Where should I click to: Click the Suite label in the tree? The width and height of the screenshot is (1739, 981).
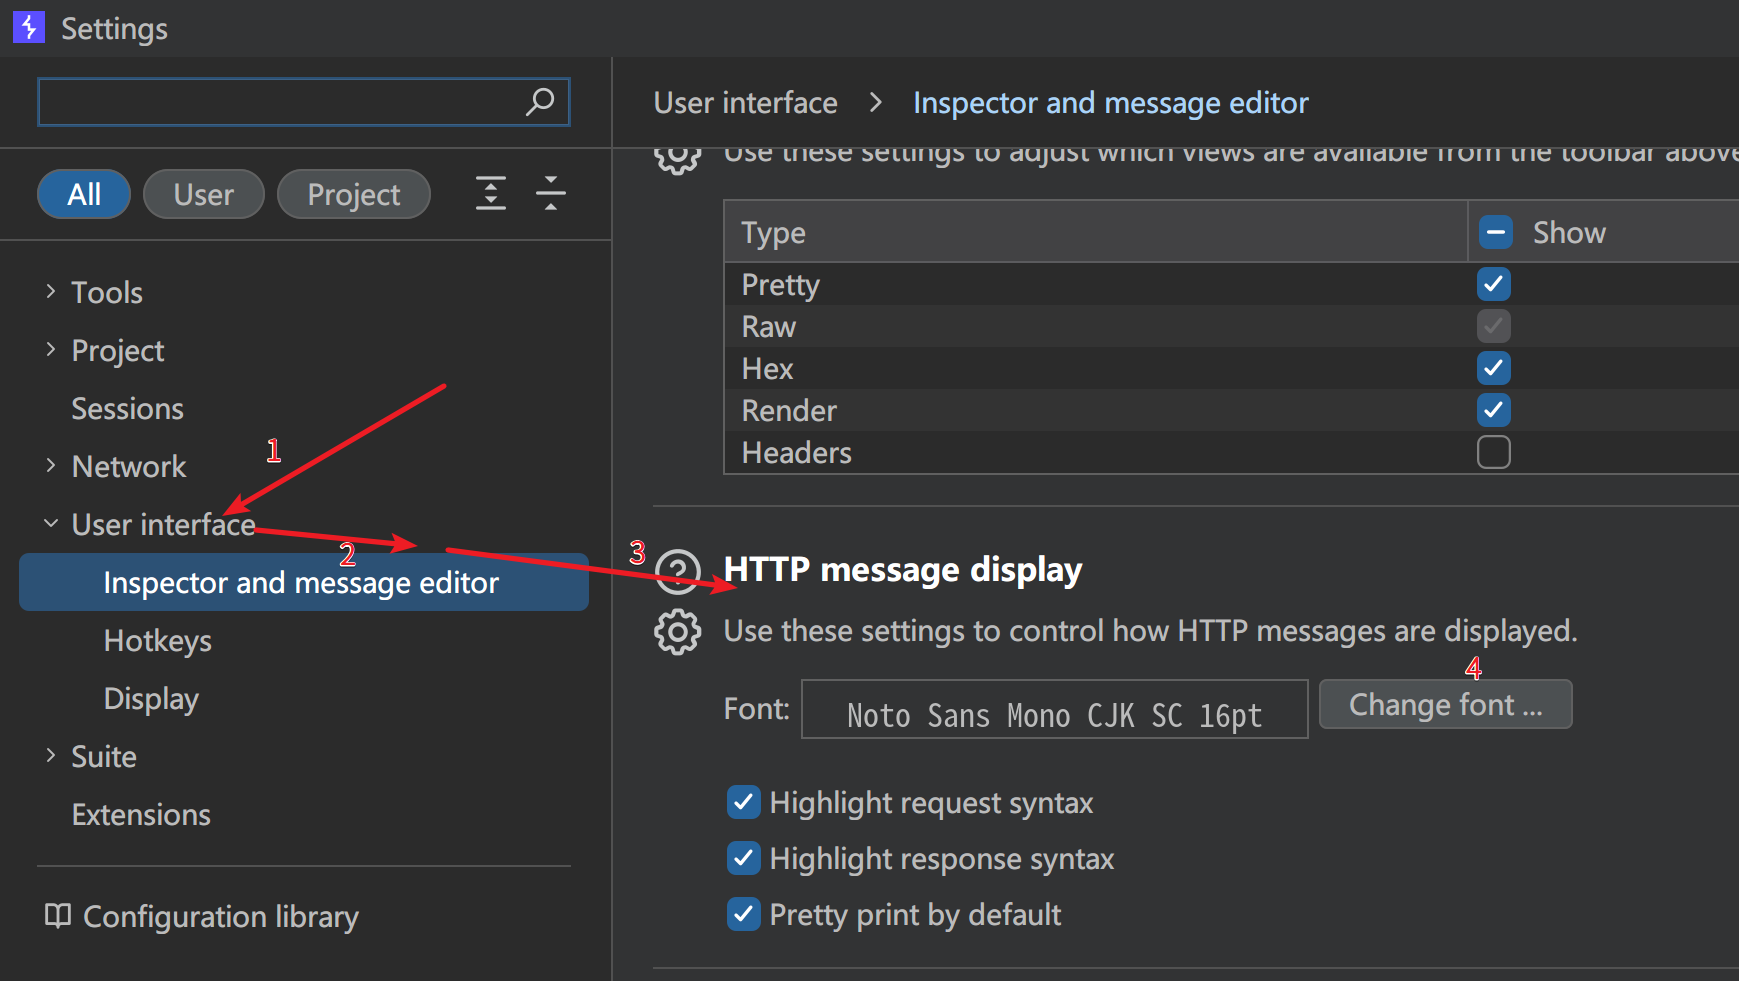104,756
